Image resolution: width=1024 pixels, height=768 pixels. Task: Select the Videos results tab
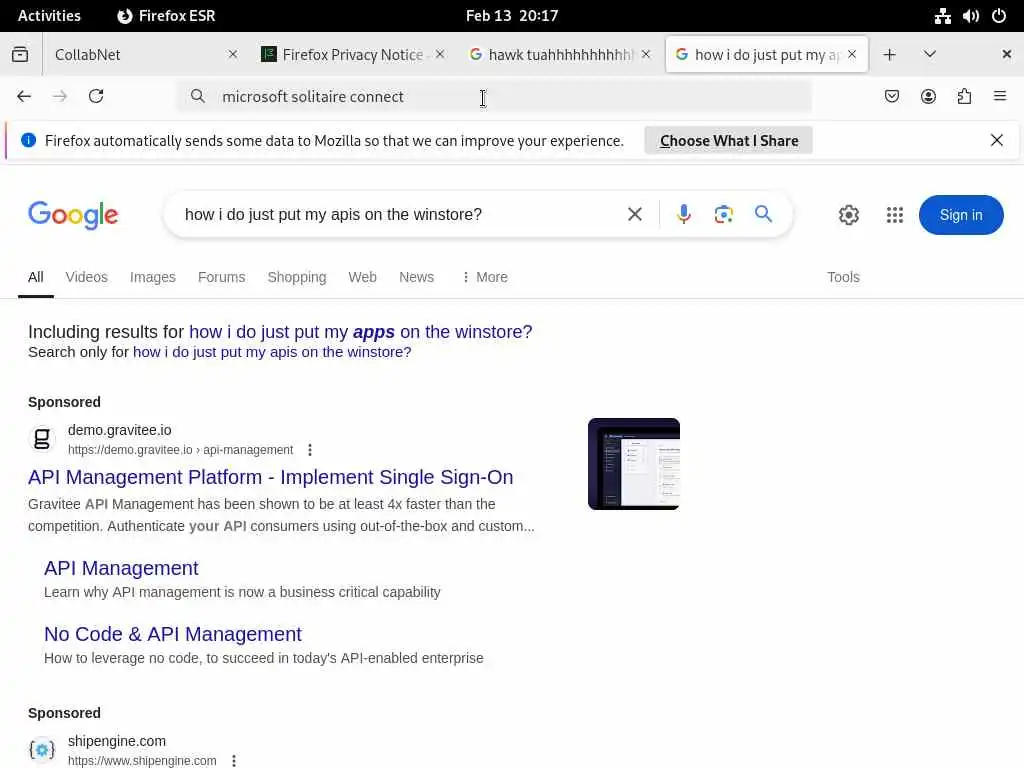click(x=87, y=278)
